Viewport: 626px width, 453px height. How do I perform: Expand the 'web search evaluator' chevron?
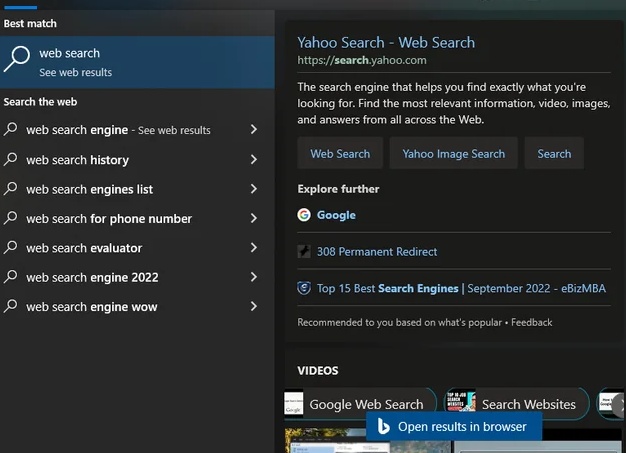[x=254, y=247]
